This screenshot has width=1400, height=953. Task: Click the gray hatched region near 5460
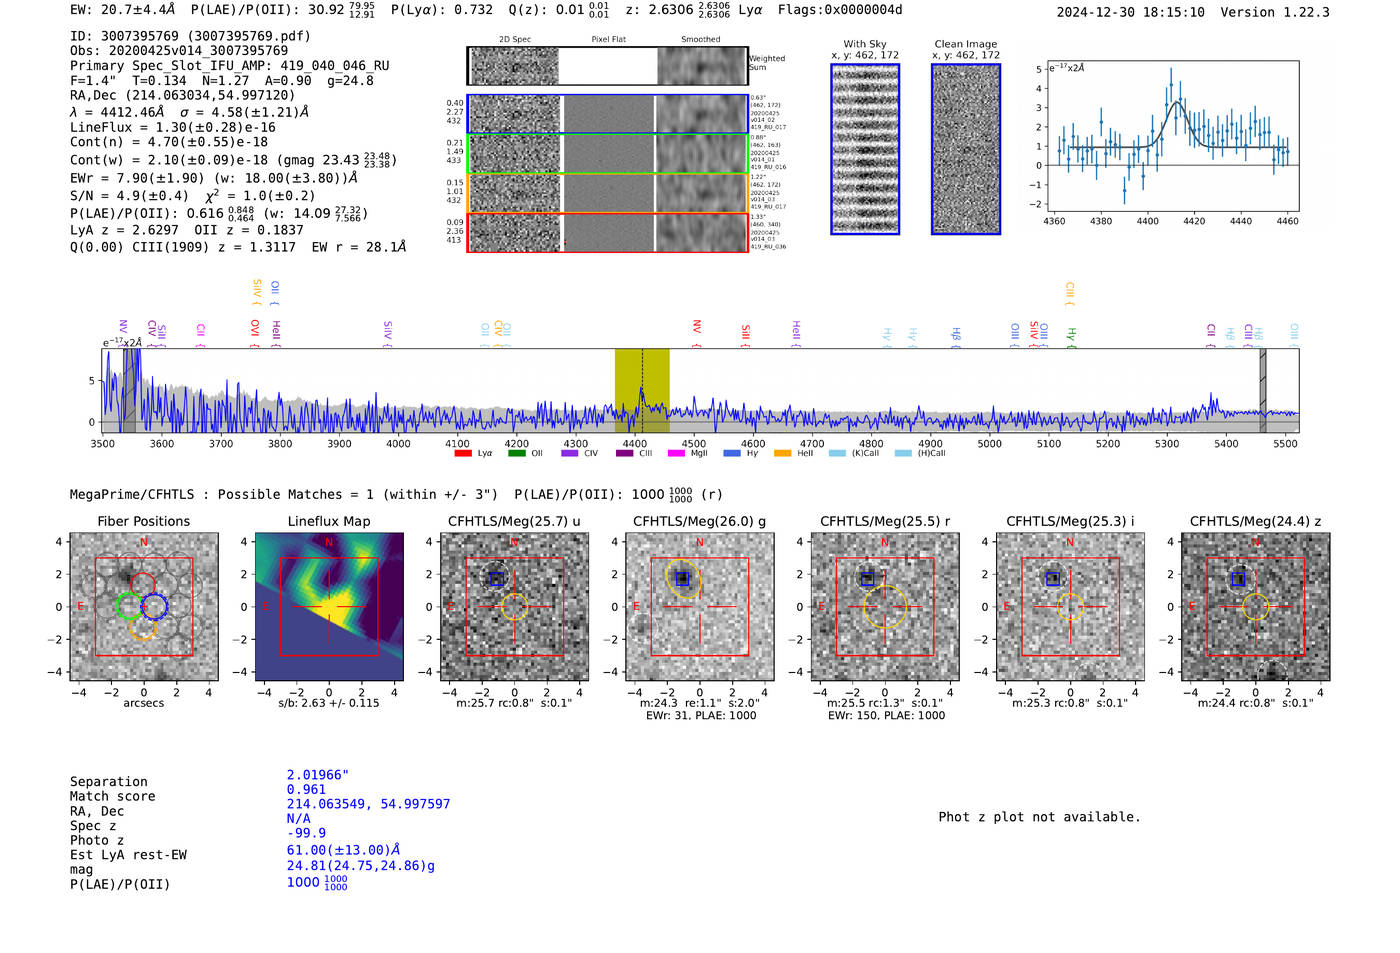[x=1263, y=390]
